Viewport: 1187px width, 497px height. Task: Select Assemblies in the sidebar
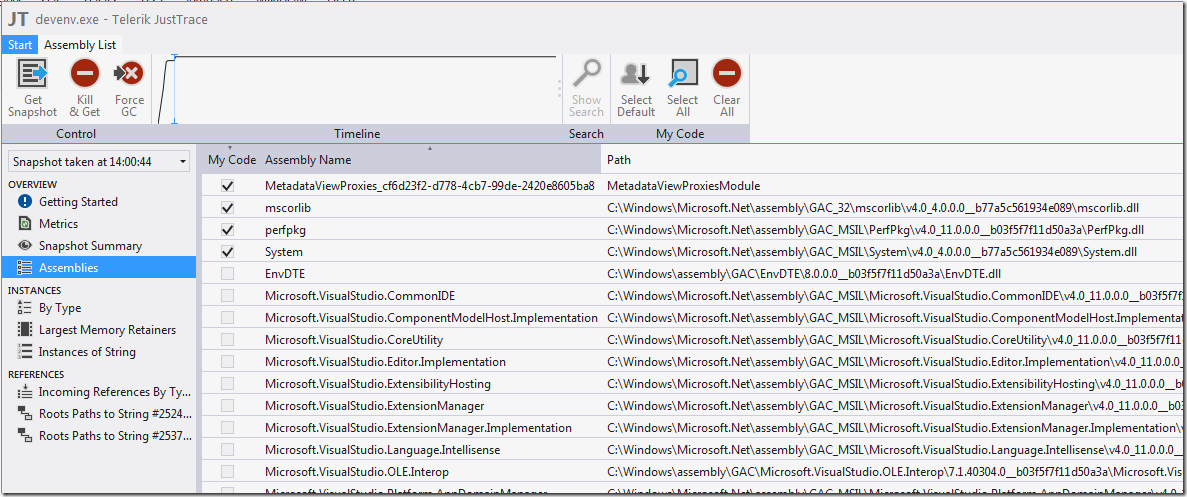tap(98, 268)
